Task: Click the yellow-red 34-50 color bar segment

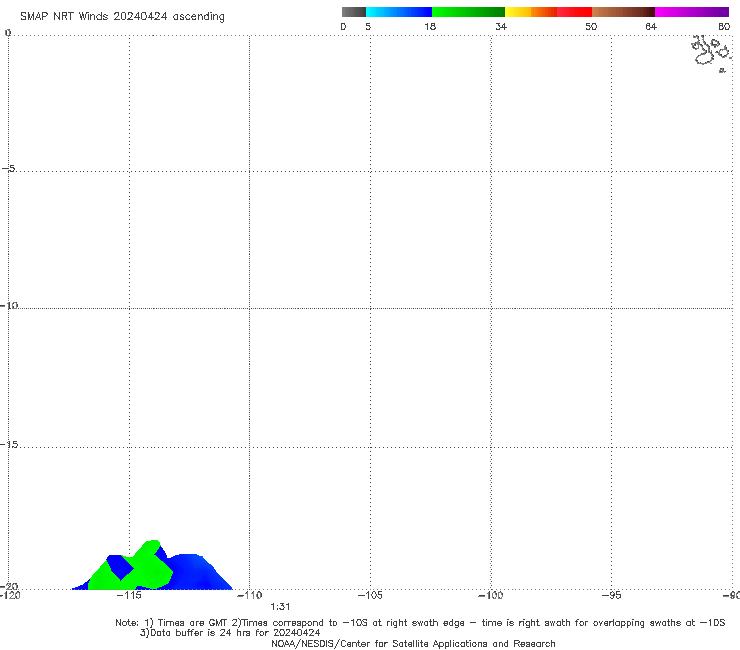Action: pos(548,12)
